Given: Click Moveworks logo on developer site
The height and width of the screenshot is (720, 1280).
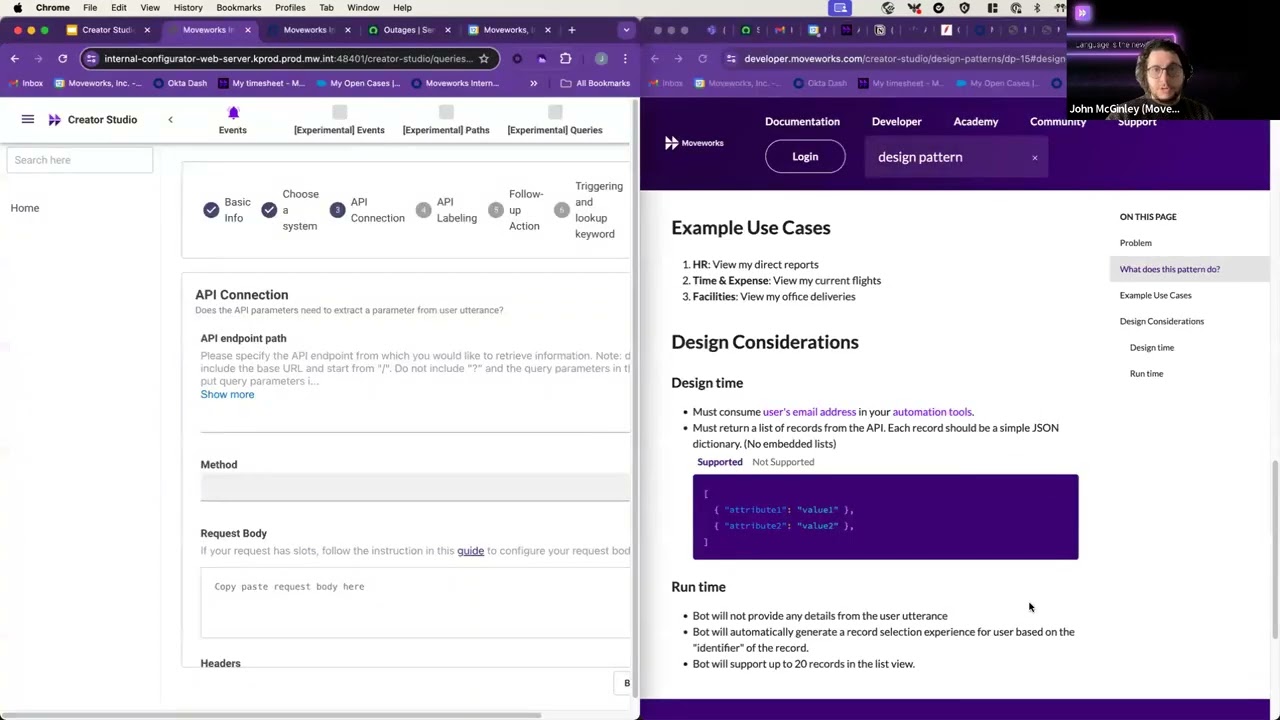Looking at the screenshot, I should tap(694, 143).
